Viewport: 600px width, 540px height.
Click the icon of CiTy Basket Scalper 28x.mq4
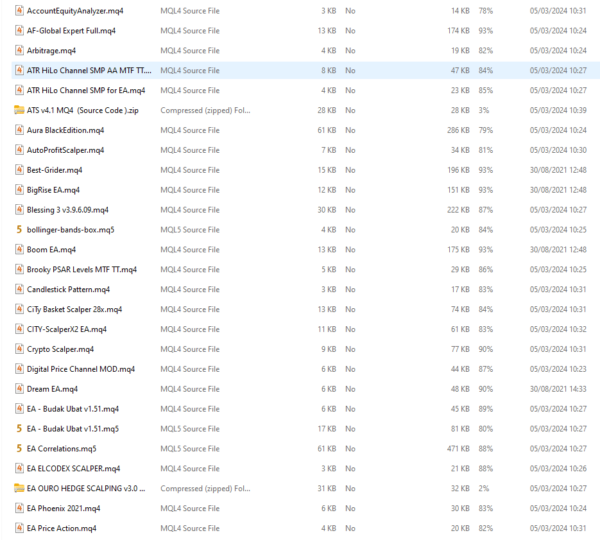[19, 309]
